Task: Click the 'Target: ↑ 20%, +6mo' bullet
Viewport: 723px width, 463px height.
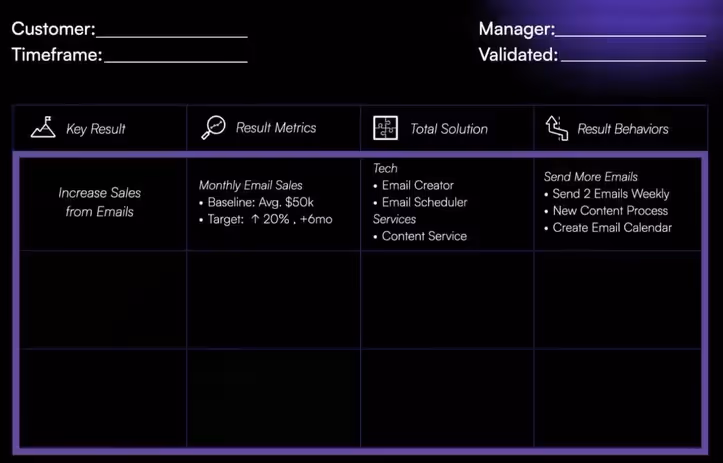Action: pos(266,219)
